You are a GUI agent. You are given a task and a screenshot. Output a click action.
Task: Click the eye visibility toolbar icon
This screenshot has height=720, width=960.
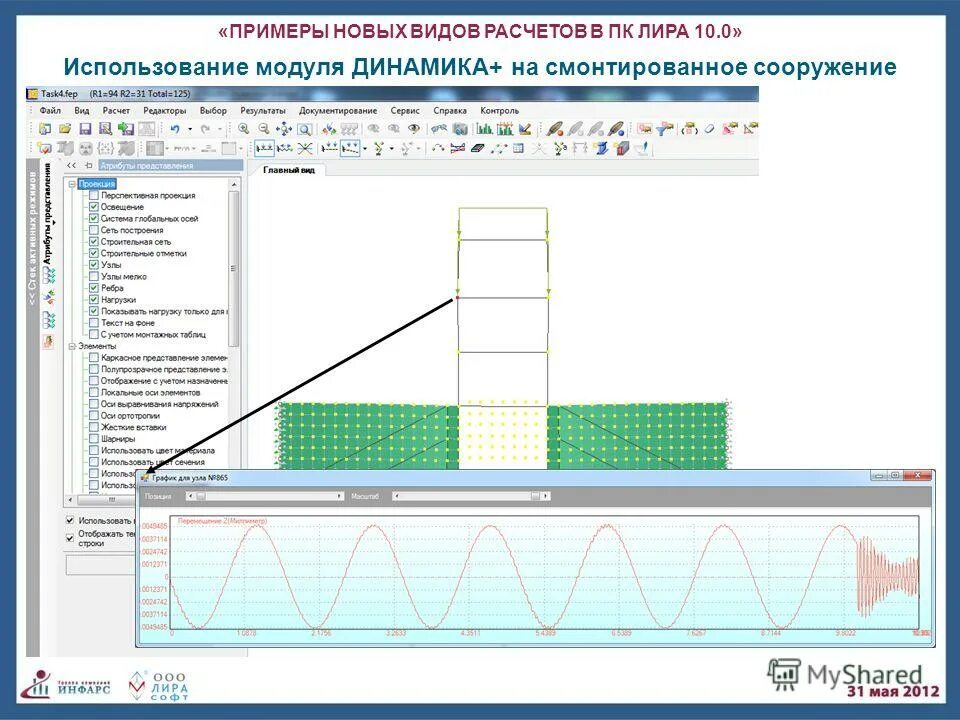click(414, 129)
